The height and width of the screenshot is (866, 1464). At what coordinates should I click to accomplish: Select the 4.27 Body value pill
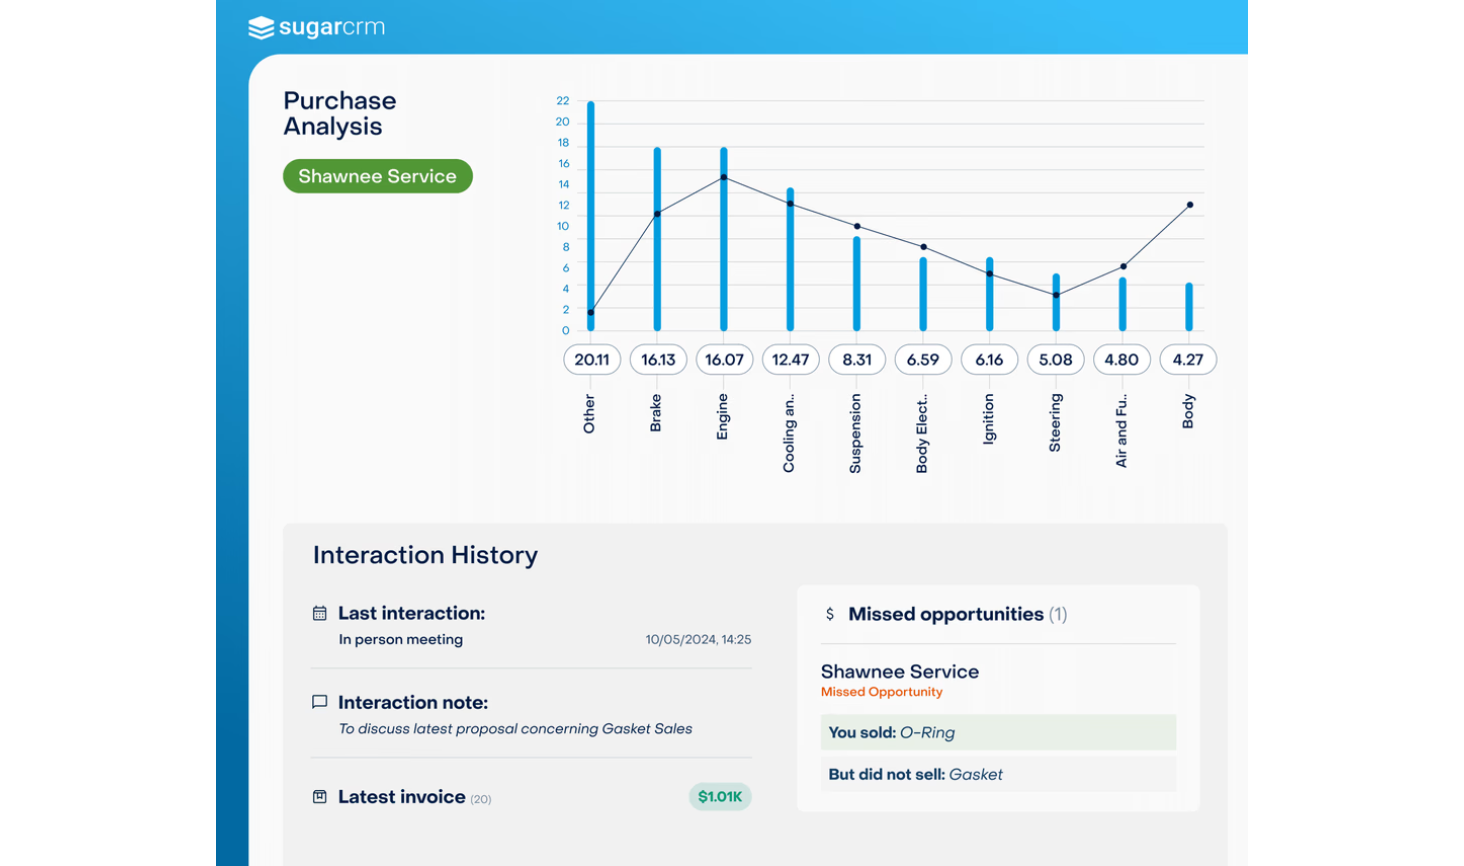tap(1188, 360)
